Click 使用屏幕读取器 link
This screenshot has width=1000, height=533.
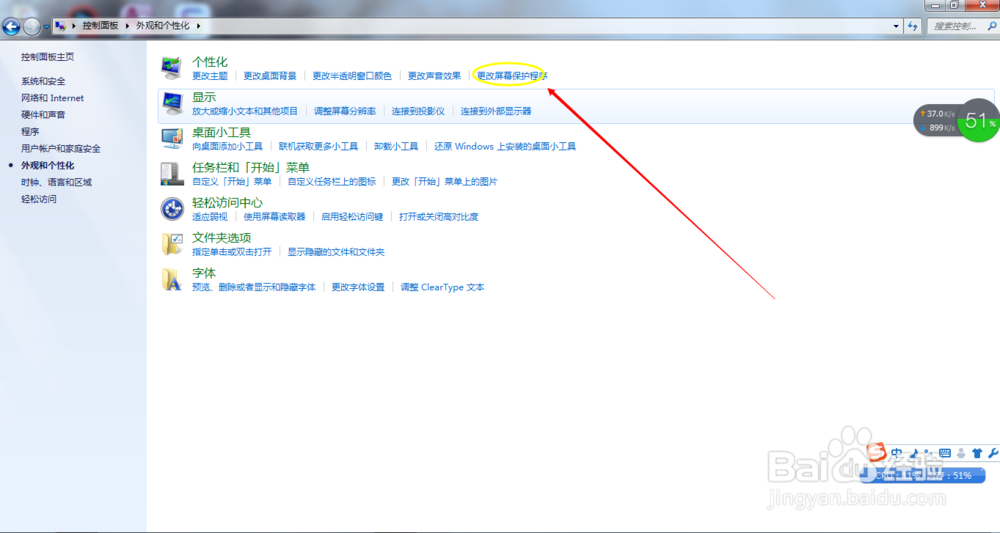(274, 217)
